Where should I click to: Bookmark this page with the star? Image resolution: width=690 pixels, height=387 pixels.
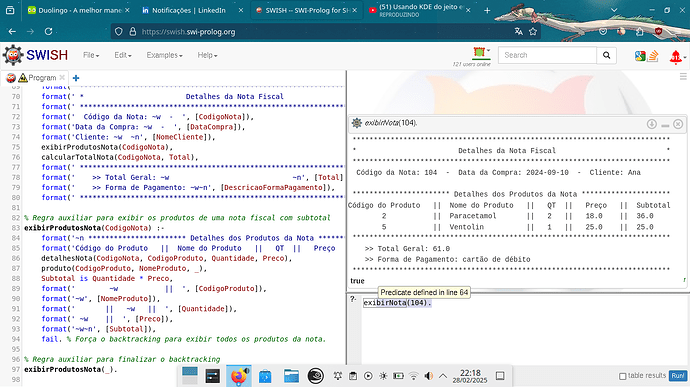(533, 31)
